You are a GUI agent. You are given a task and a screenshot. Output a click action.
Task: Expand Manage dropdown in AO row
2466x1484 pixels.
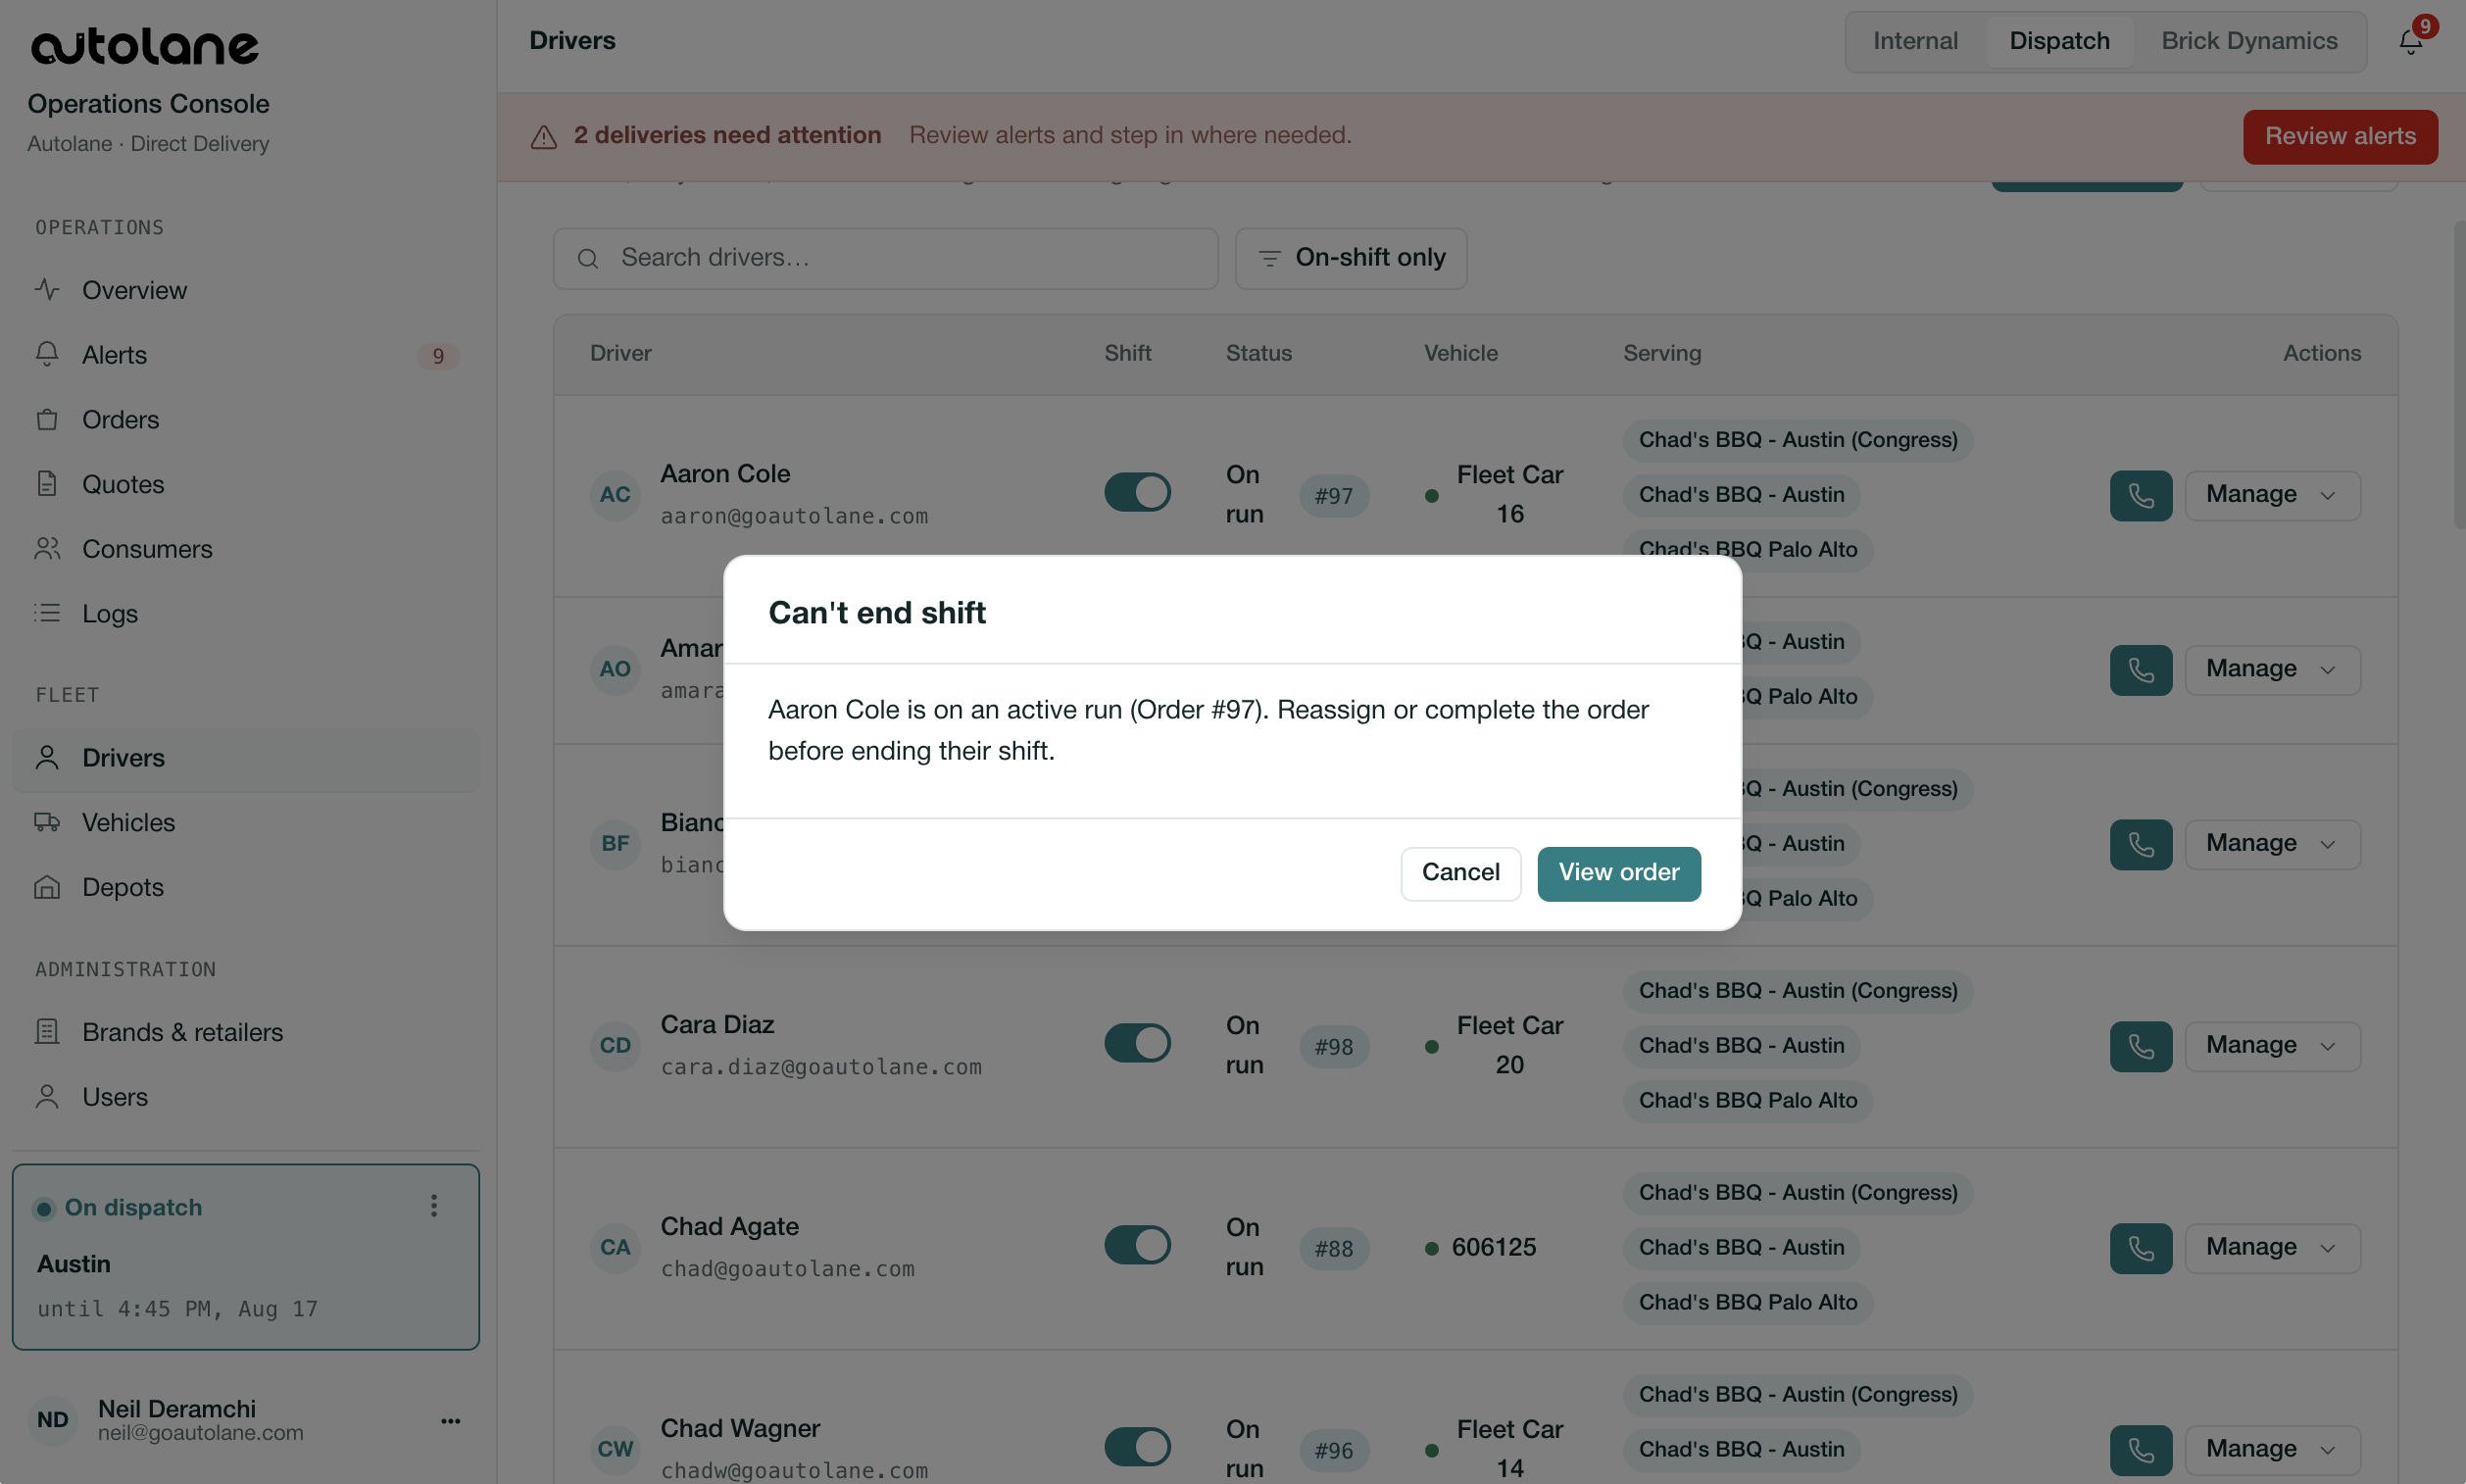click(x=2271, y=669)
